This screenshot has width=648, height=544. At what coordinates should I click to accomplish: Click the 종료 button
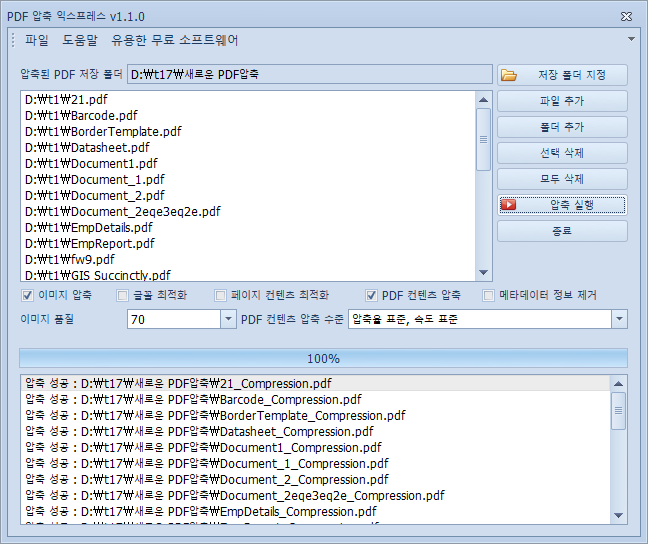click(562, 231)
